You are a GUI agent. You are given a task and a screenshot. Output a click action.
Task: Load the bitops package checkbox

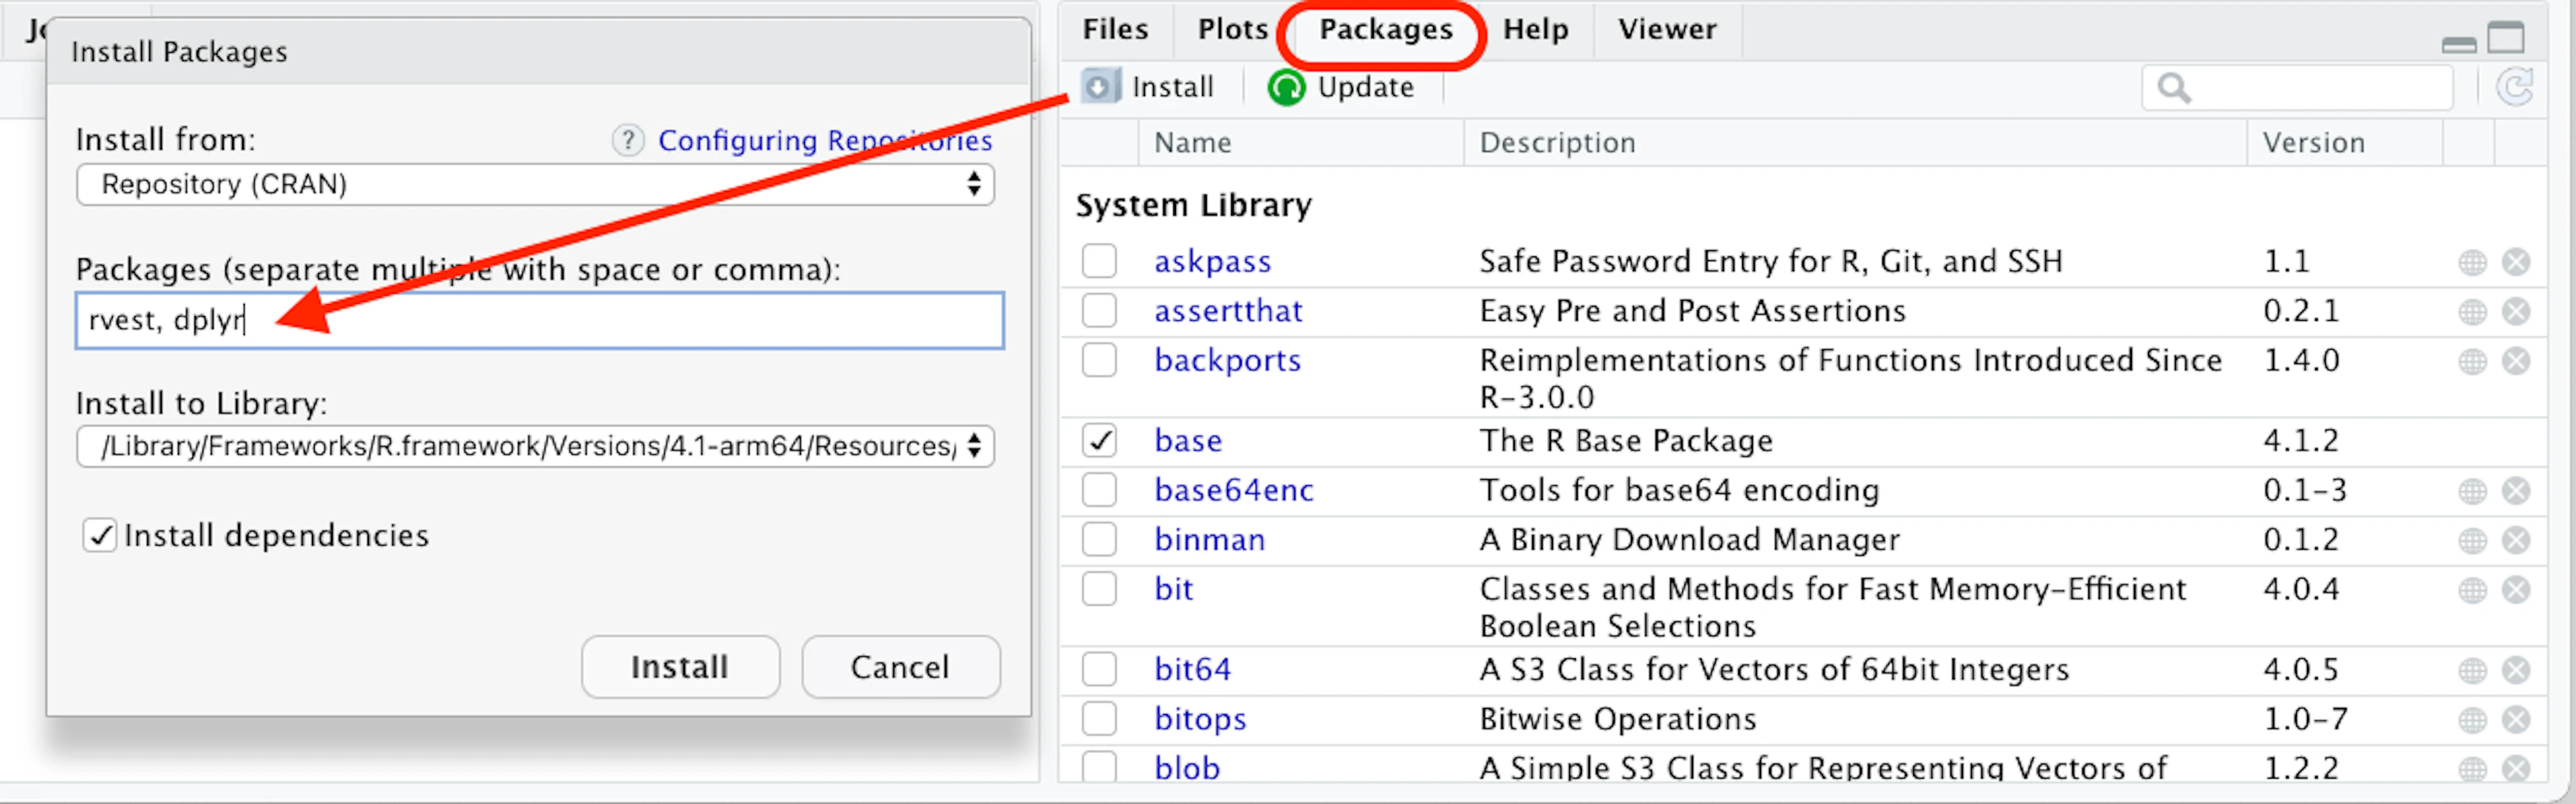coord(1099,719)
